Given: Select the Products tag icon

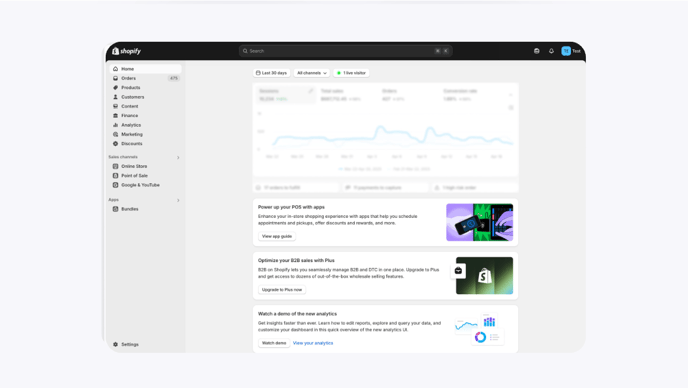Looking at the screenshot, I should pyautogui.click(x=115, y=87).
